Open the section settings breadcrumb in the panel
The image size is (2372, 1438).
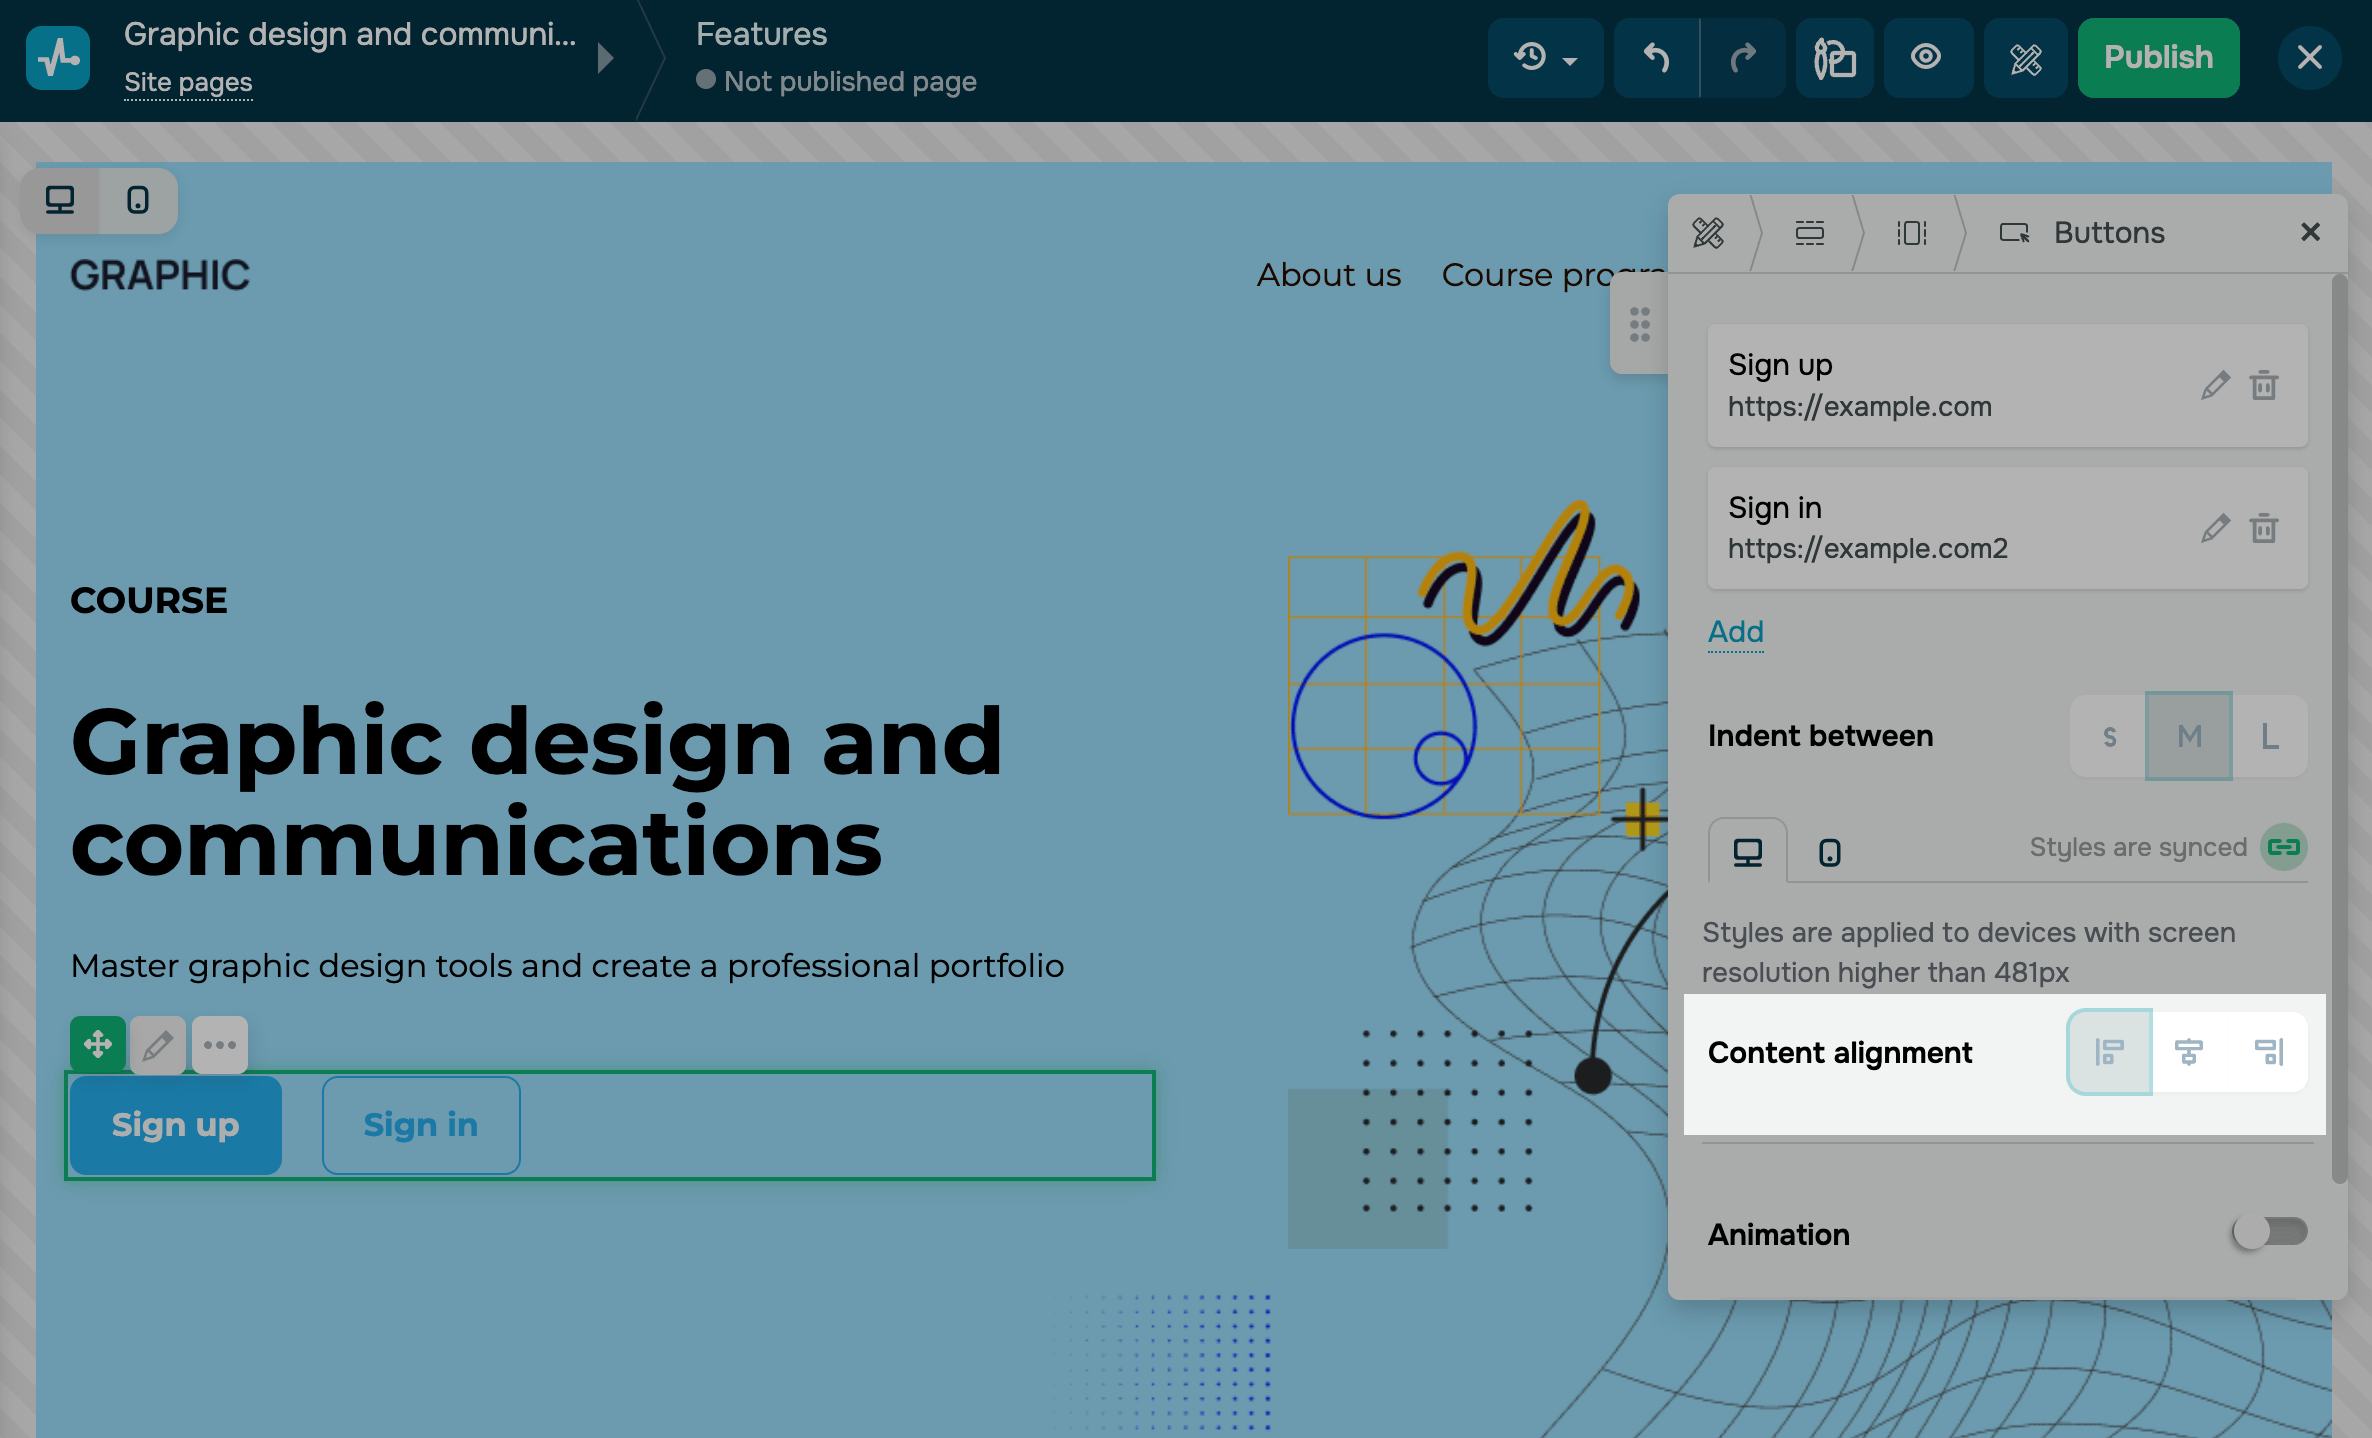click(x=1809, y=233)
